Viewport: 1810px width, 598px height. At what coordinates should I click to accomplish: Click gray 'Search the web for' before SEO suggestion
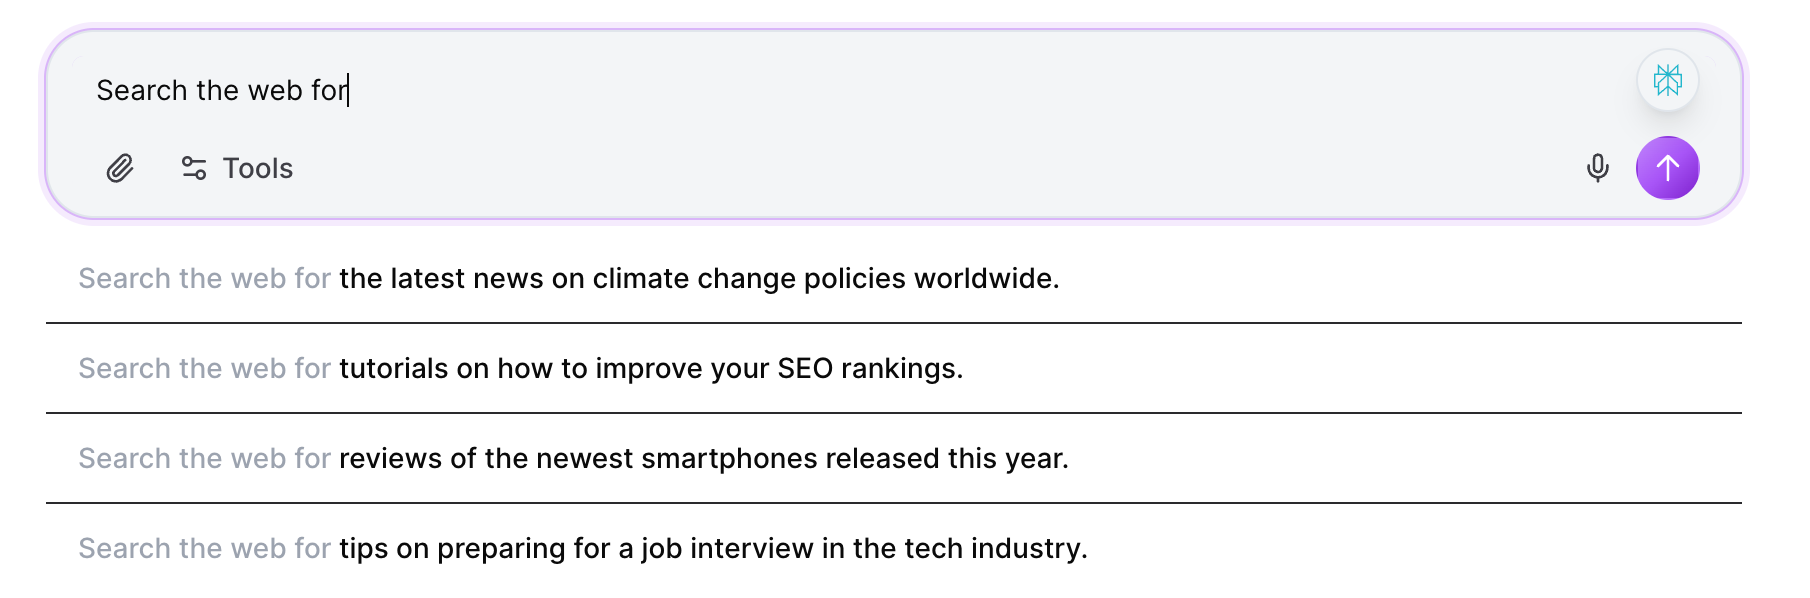coord(204,368)
